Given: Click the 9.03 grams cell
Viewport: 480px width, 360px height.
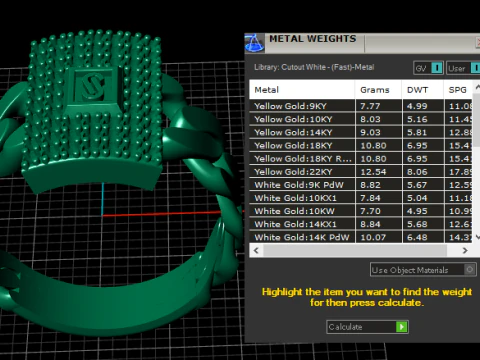Looking at the screenshot, I should pos(378,132).
